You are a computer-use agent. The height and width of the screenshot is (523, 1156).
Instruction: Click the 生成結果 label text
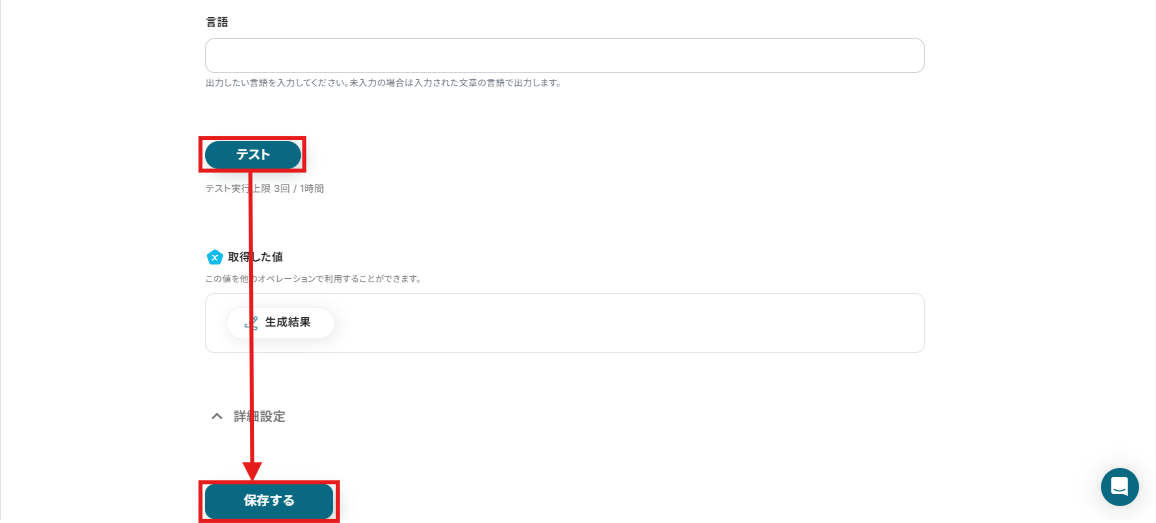click(x=288, y=323)
